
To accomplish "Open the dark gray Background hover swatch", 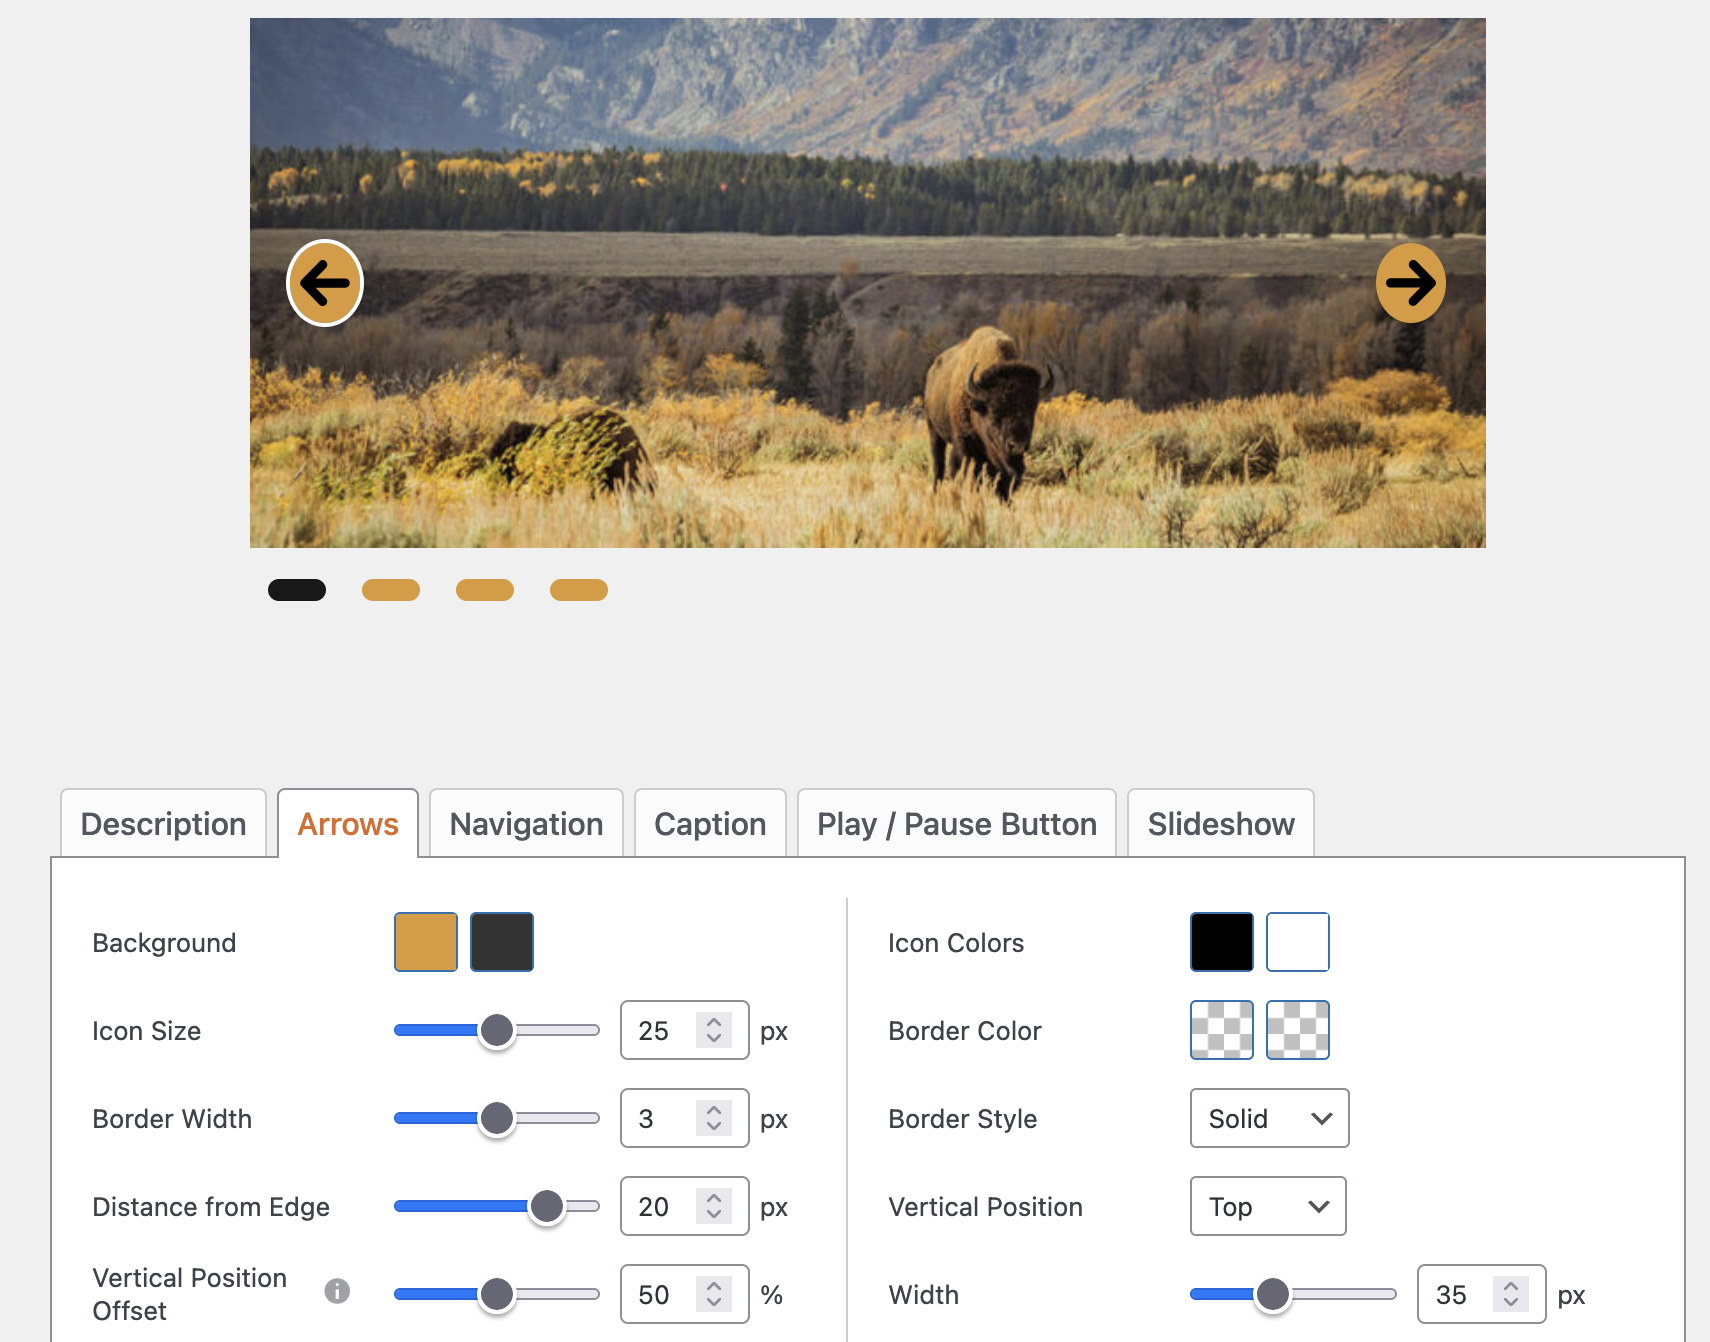I will coord(502,942).
